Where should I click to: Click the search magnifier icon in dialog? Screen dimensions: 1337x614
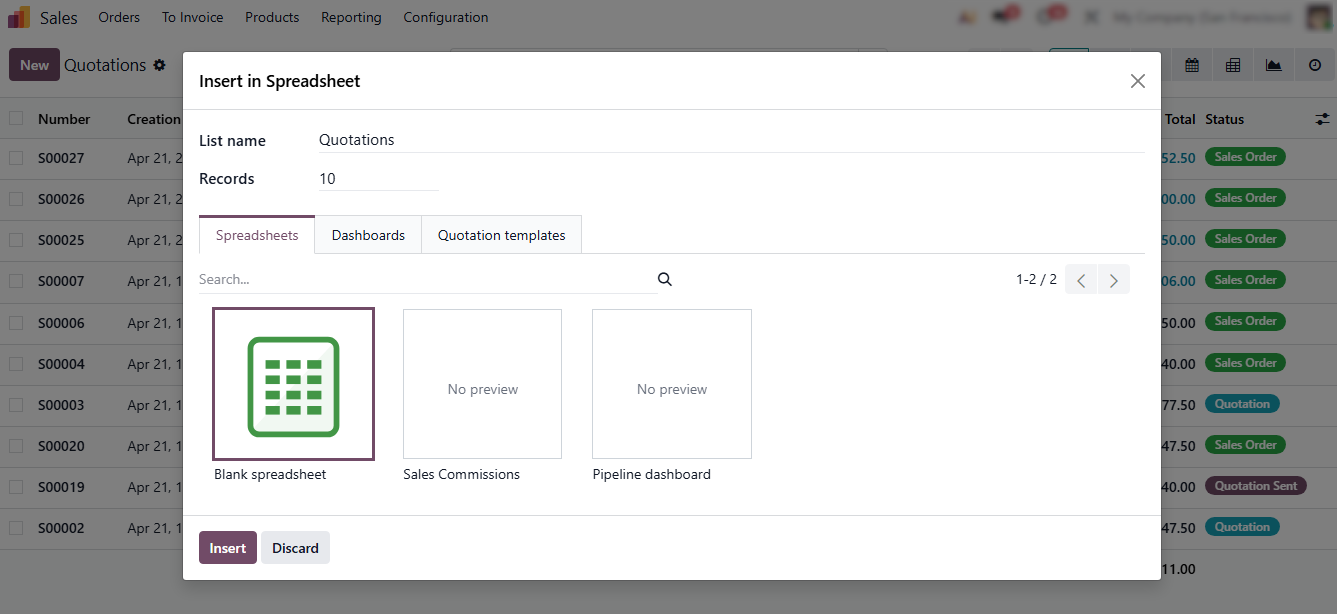pos(665,280)
